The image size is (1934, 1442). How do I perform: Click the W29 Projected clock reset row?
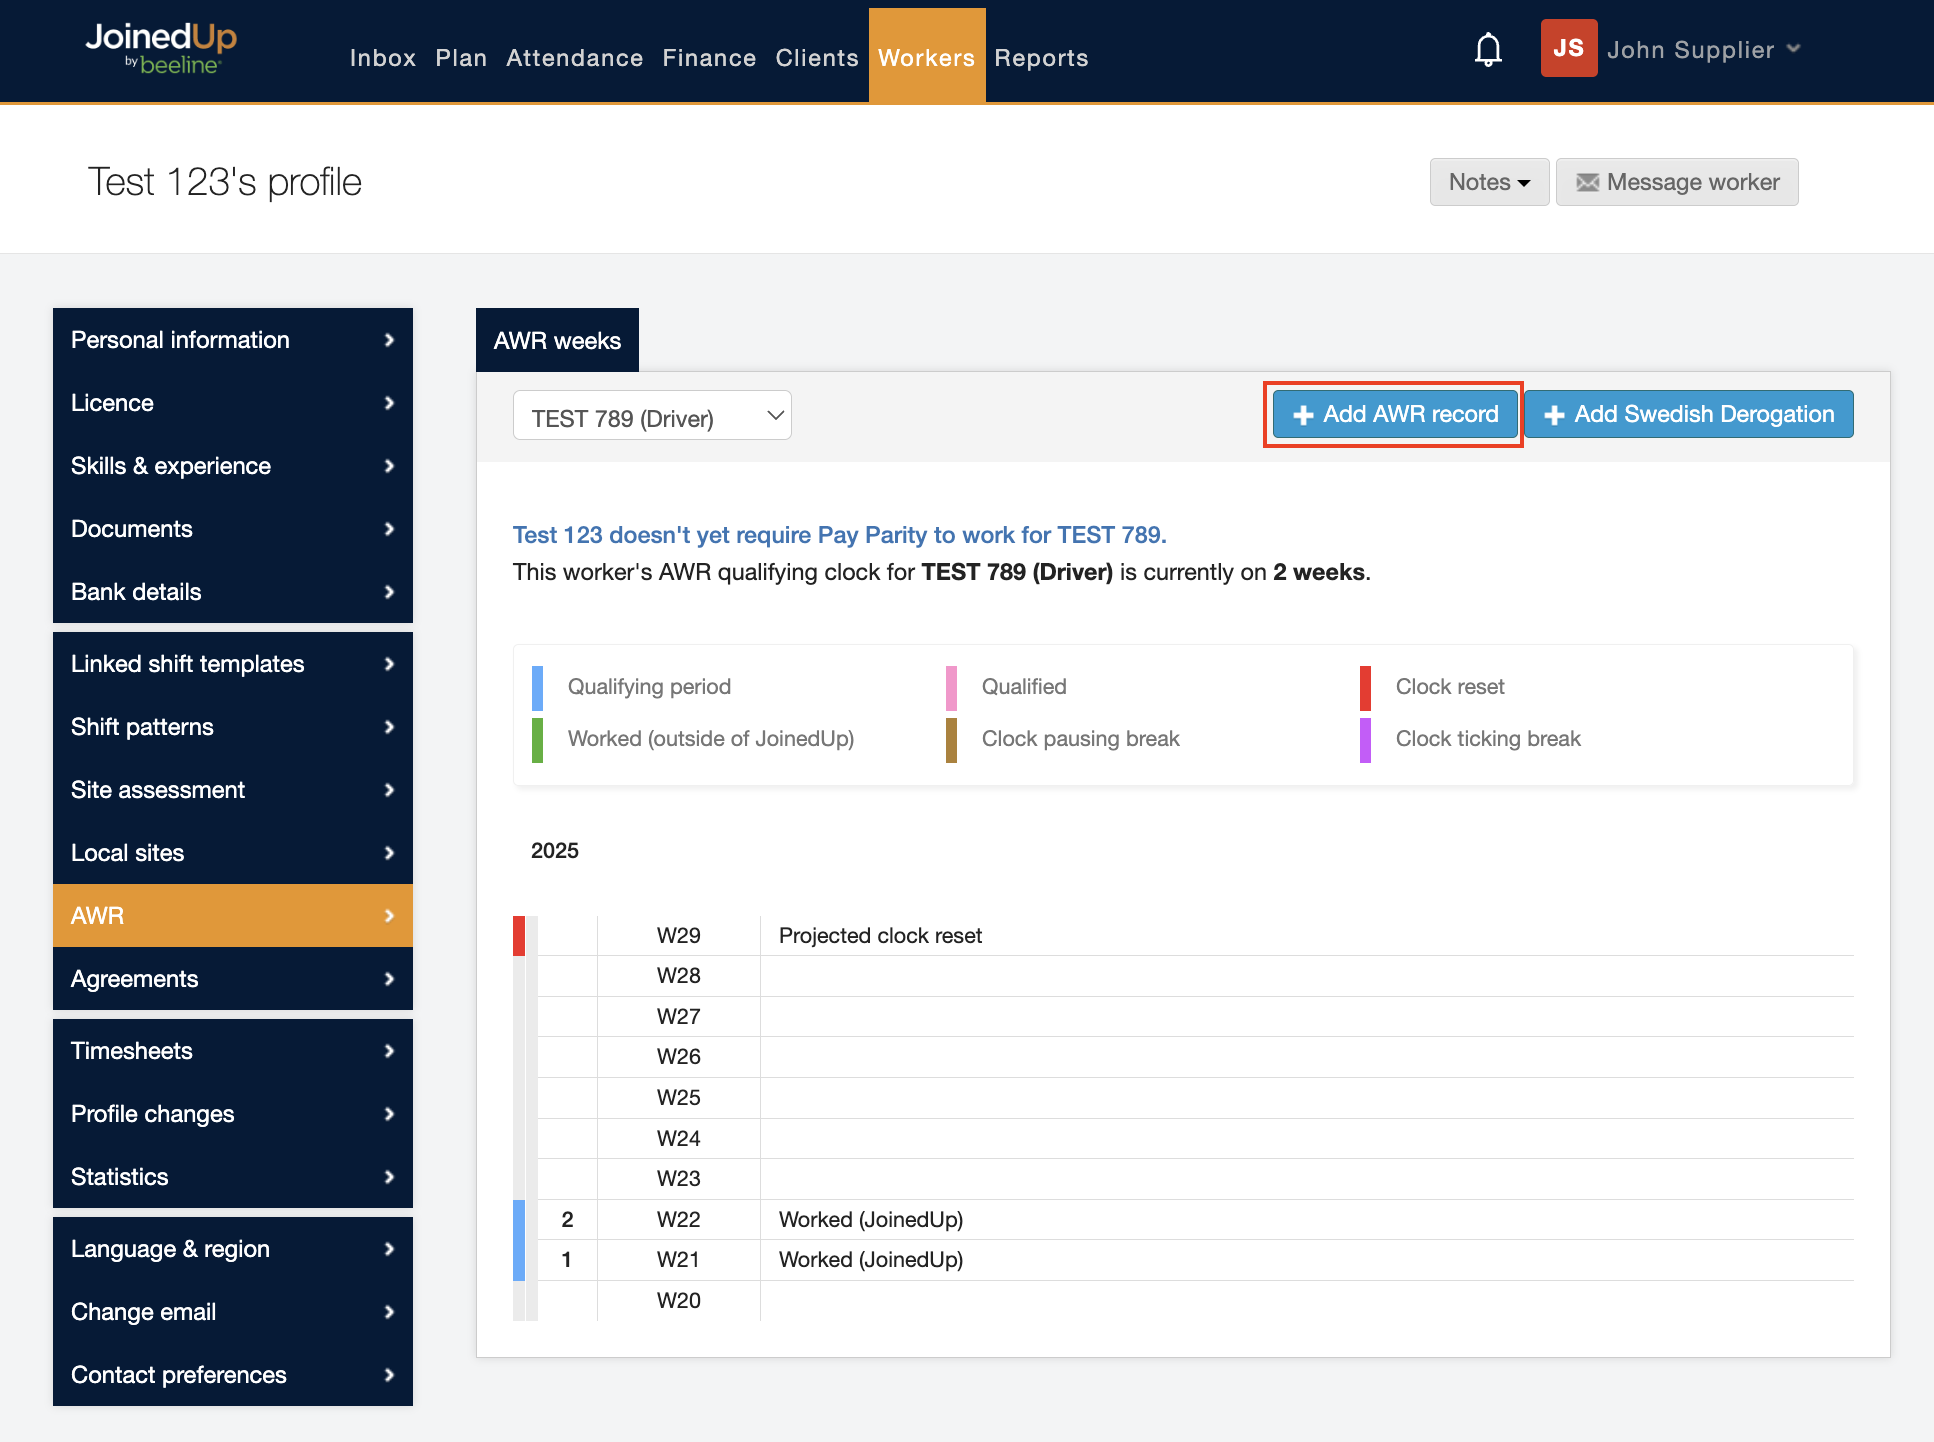[x=880, y=936]
